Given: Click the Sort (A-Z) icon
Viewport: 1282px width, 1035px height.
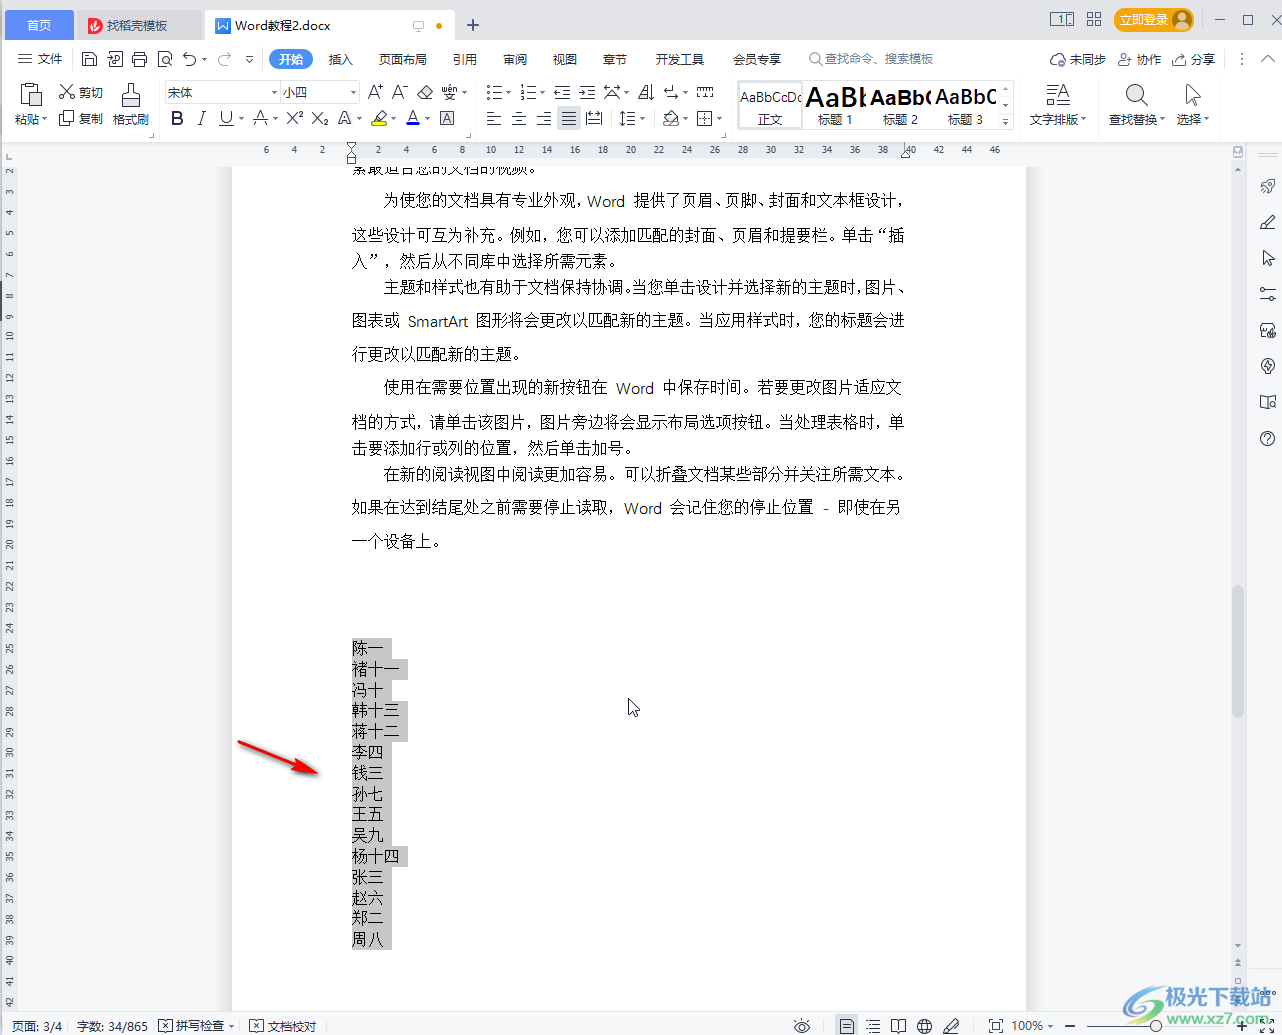Looking at the screenshot, I should pyautogui.click(x=646, y=92).
